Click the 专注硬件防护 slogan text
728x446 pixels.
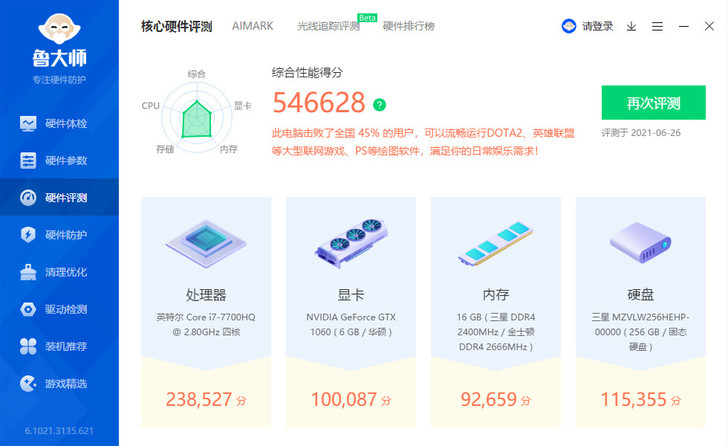pos(59,80)
